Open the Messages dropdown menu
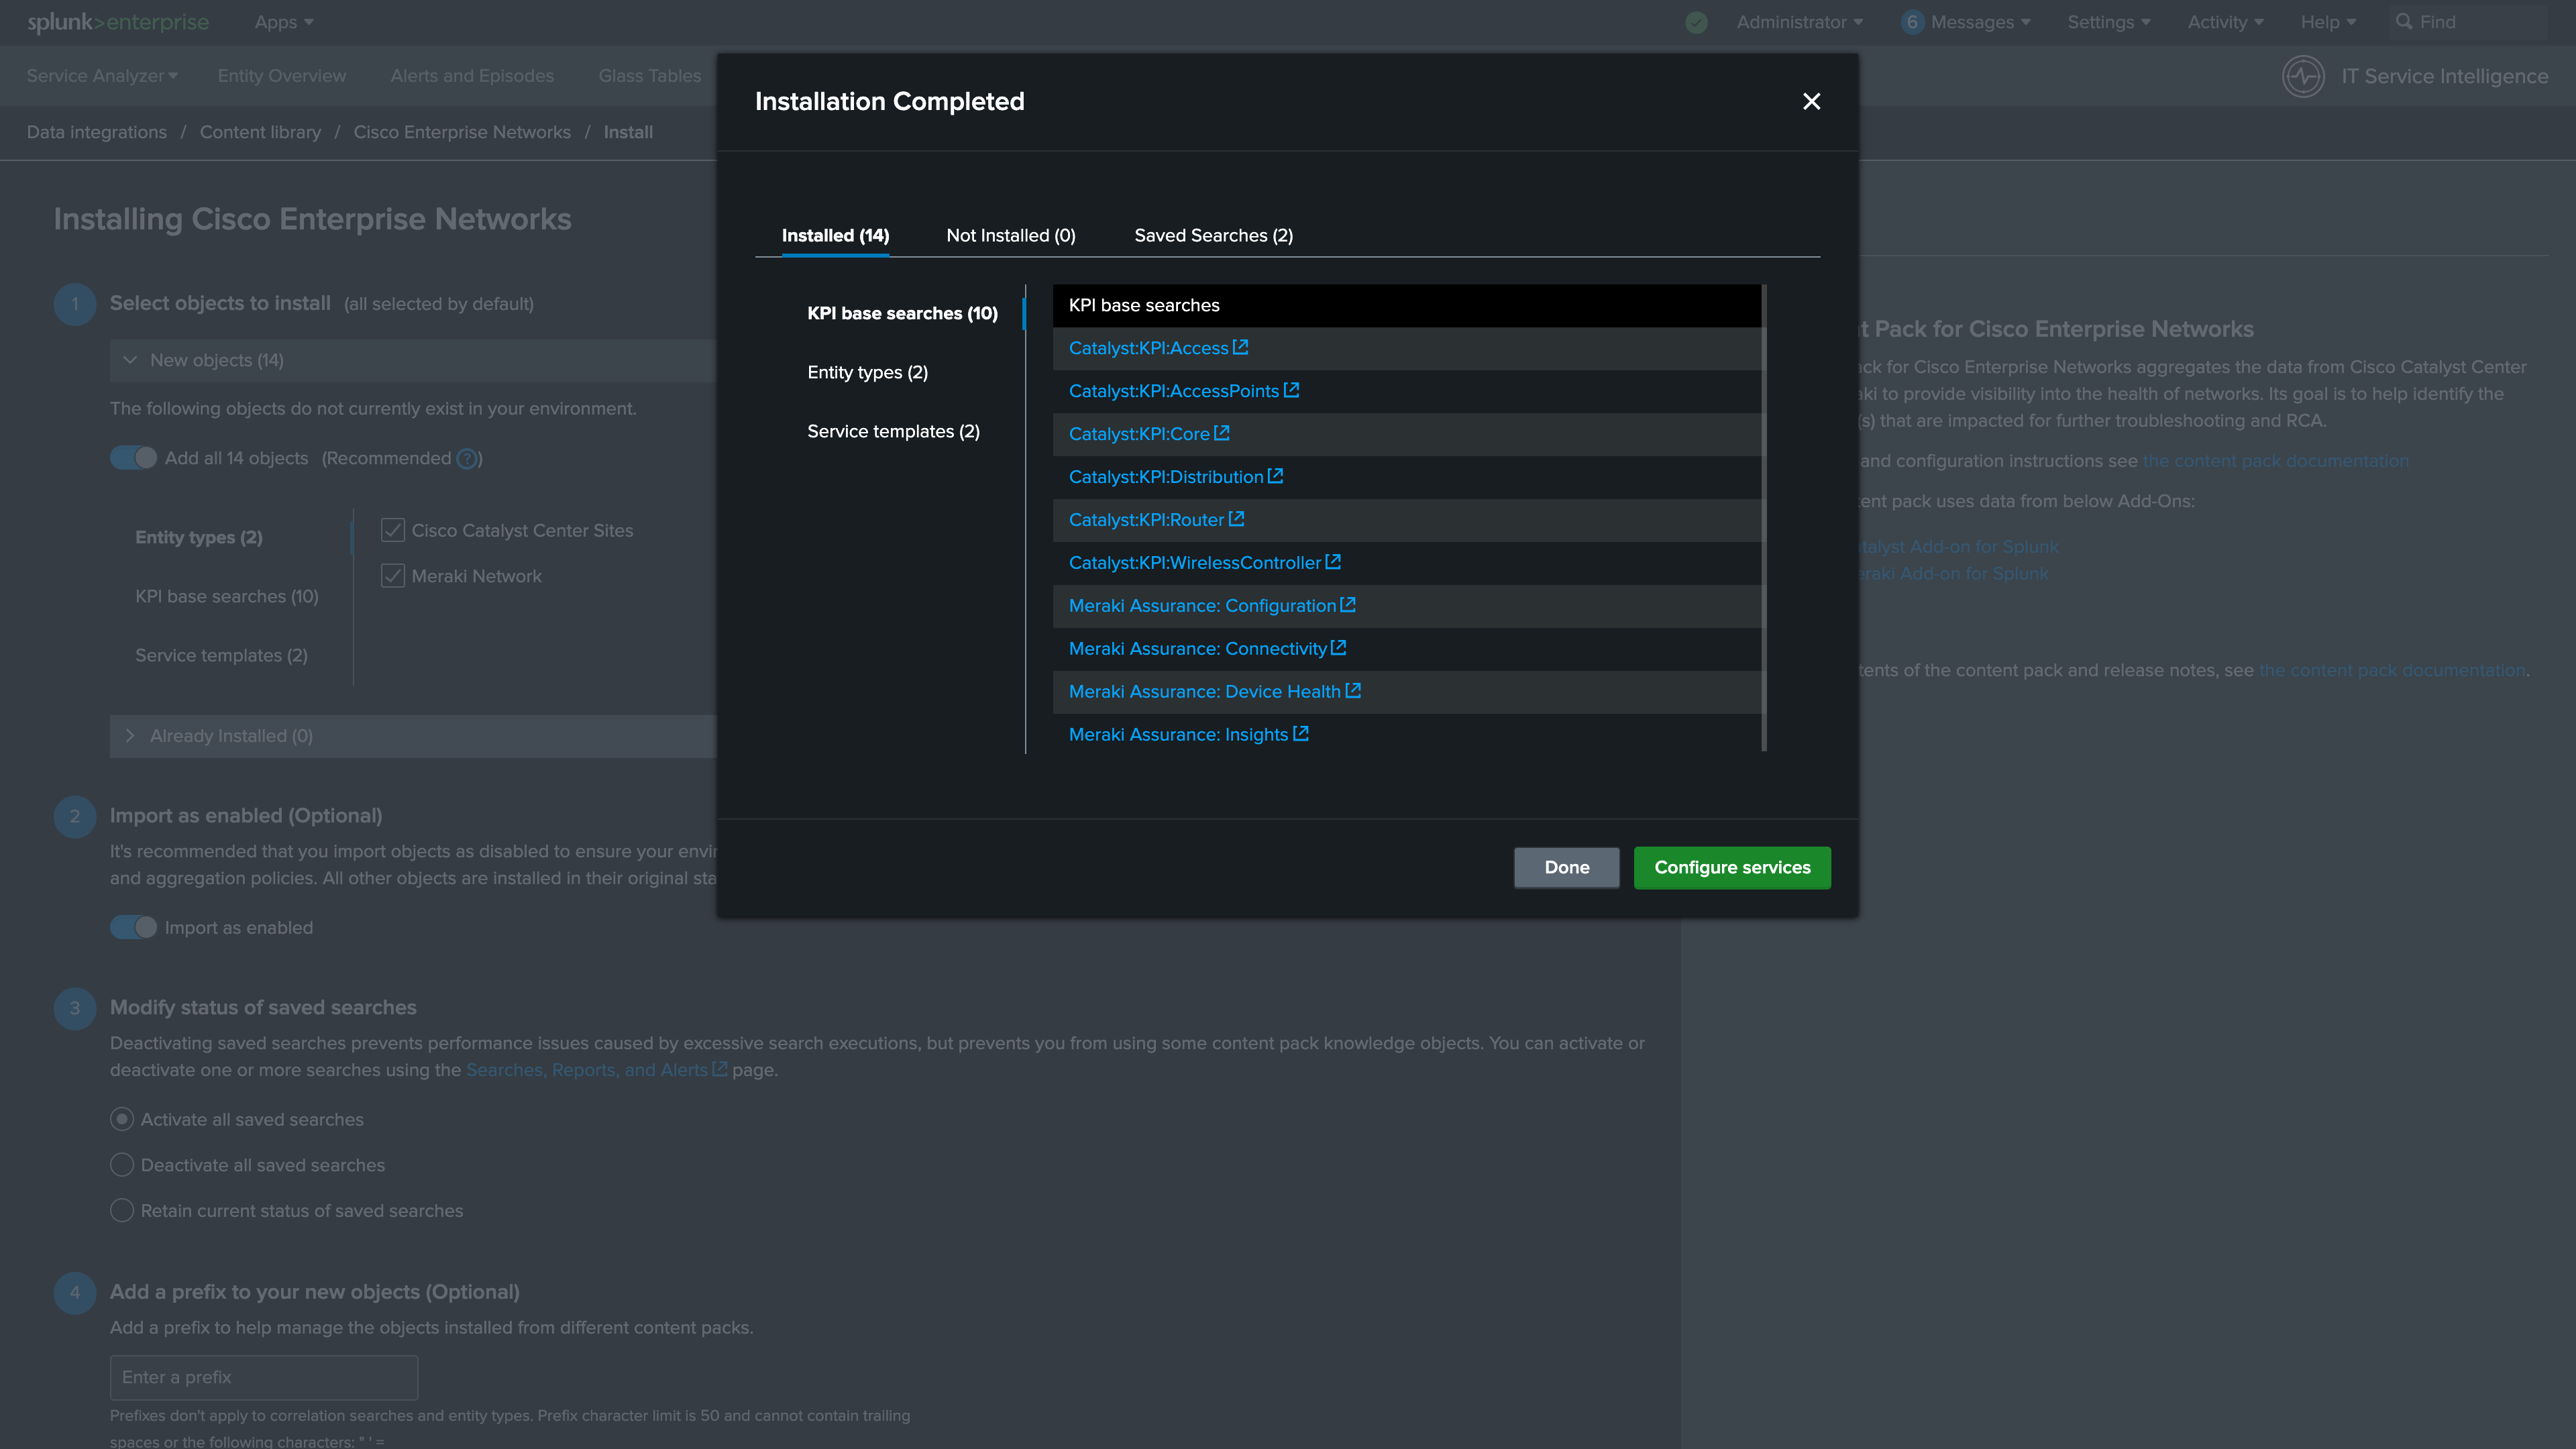Image resolution: width=2576 pixels, height=1449 pixels. click(x=1980, y=22)
